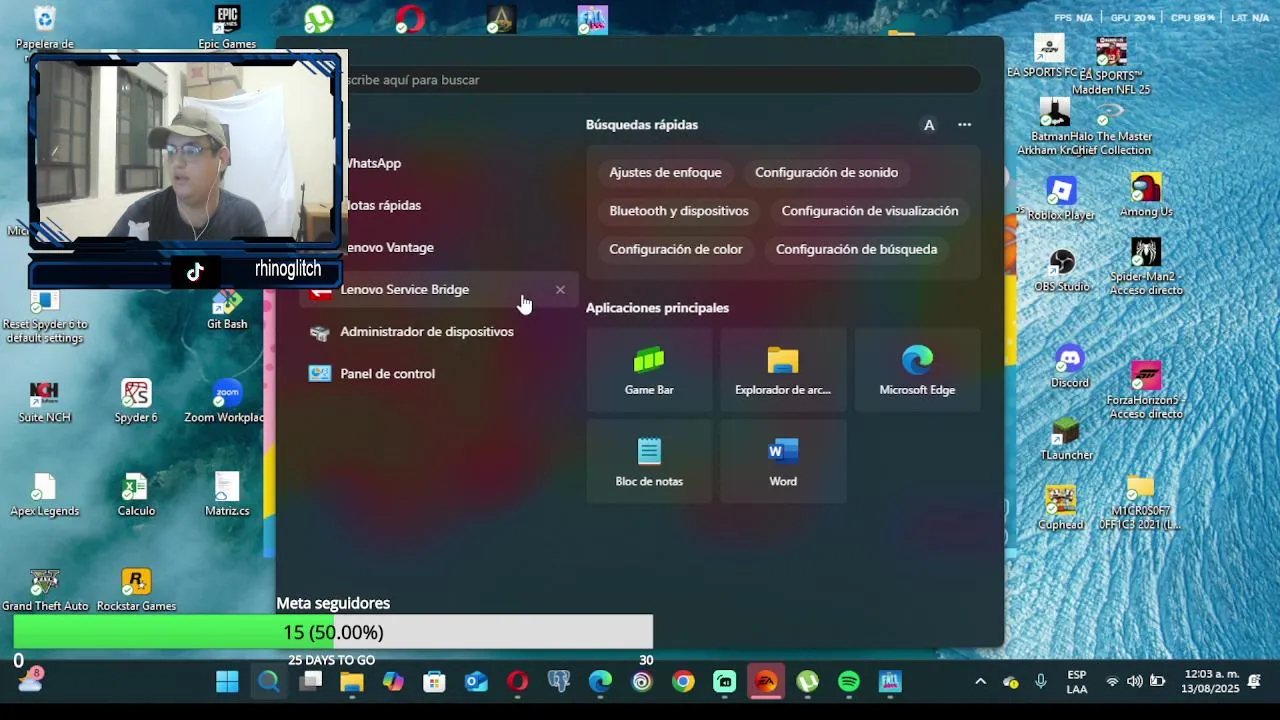
Task: Open Microsoft Store from the taskbar
Action: [x=434, y=682]
